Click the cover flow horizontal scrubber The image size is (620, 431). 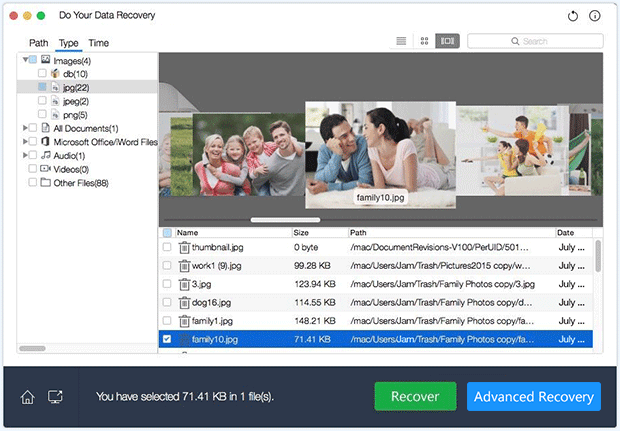pyautogui.click(x=285, y=219)
